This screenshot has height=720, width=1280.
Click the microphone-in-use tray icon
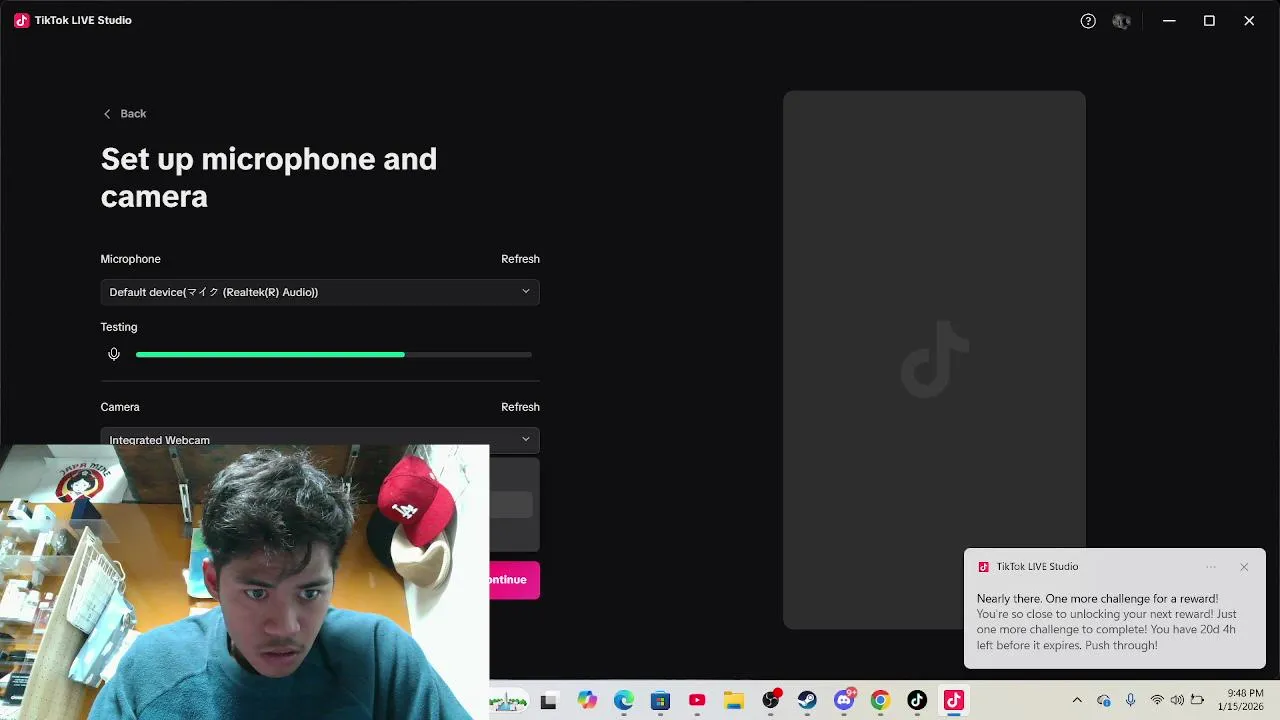1131,700
